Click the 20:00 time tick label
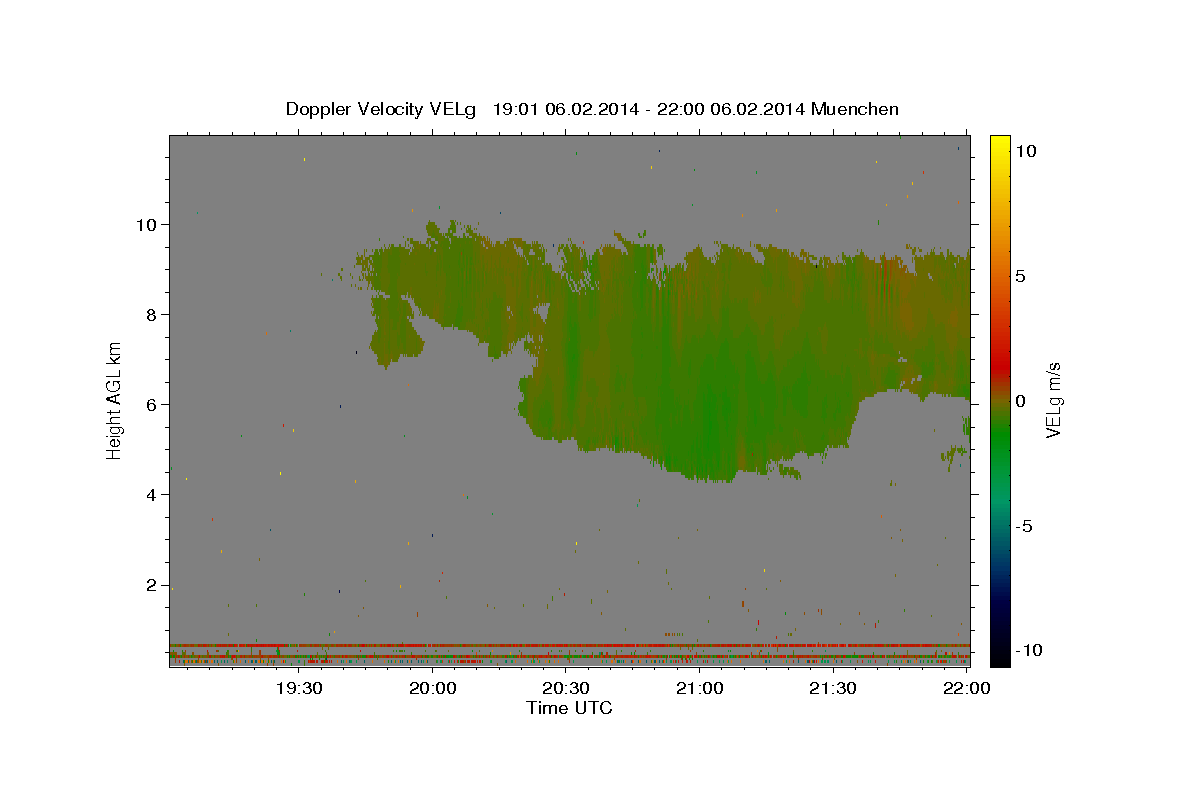 [x=433, y=688]
